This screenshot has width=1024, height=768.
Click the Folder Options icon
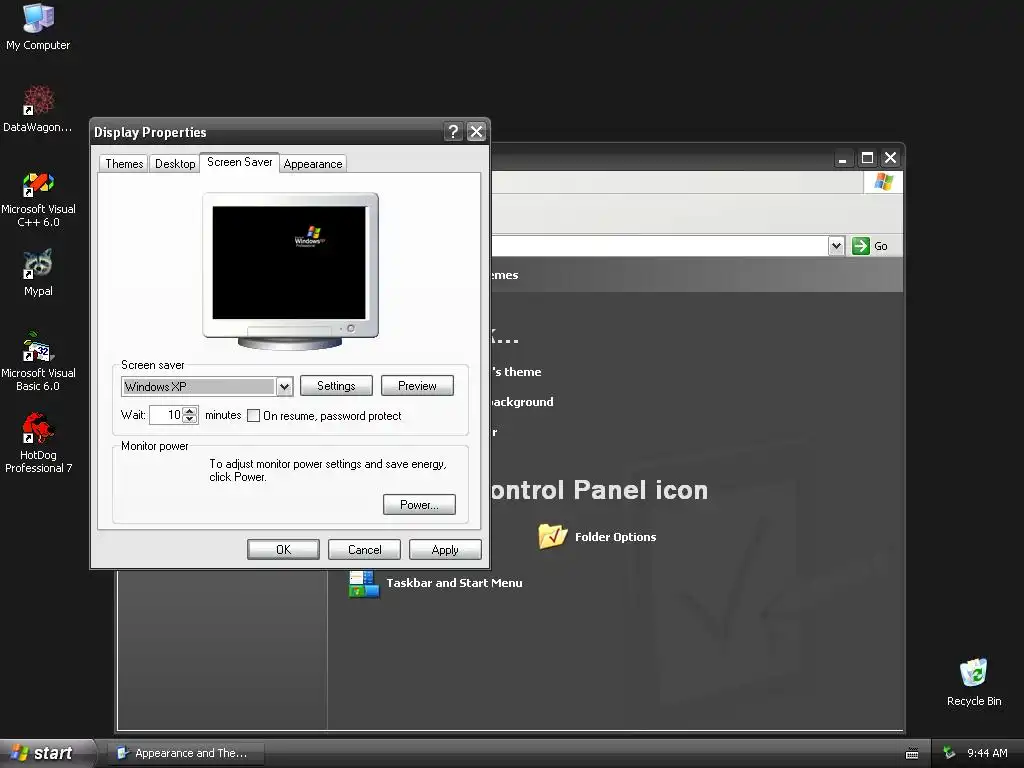[552, 536]
